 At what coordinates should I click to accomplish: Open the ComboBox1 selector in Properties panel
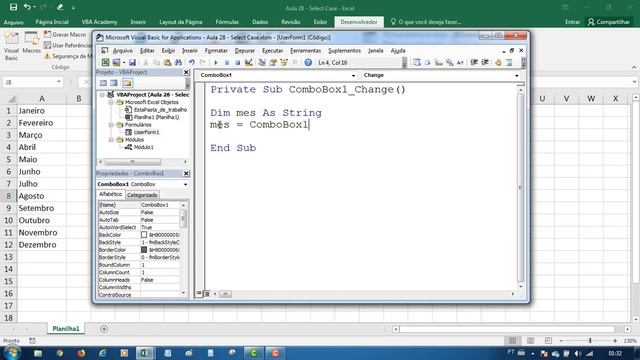[x=185, y=184]
